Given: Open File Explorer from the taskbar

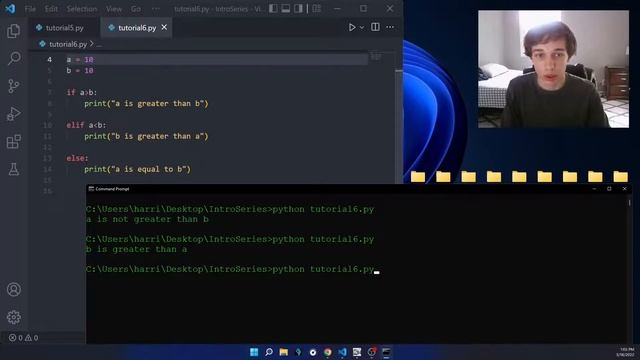Looking at the screenshot, I should [x=283, y=352].
